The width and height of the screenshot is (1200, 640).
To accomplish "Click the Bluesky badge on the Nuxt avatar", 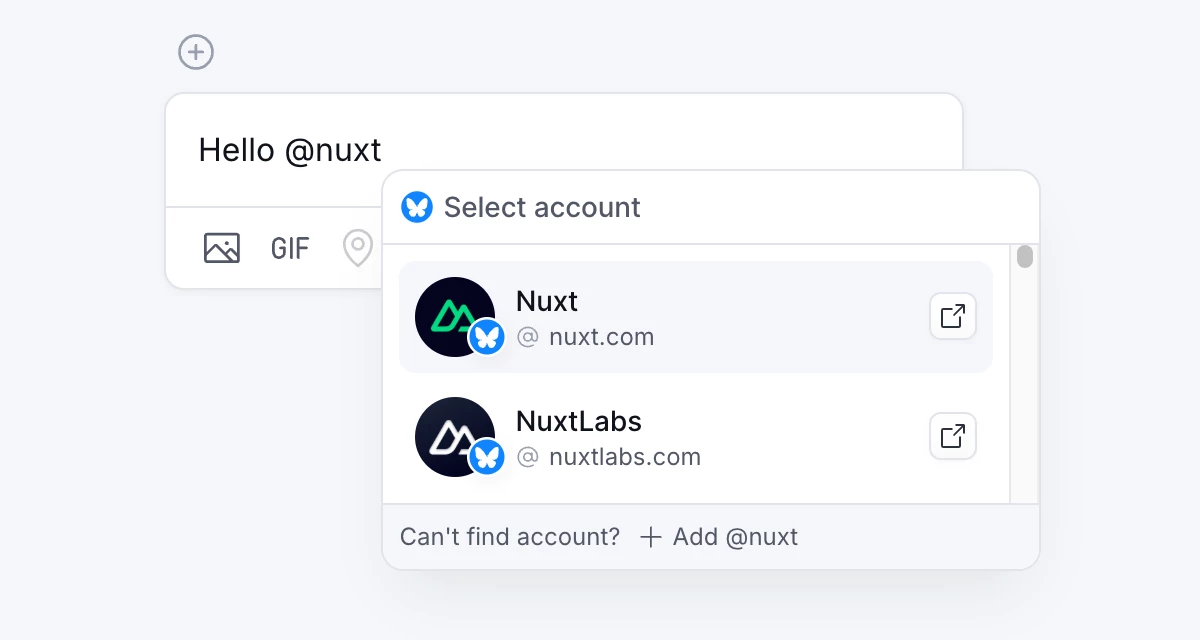I will (487, 338).
